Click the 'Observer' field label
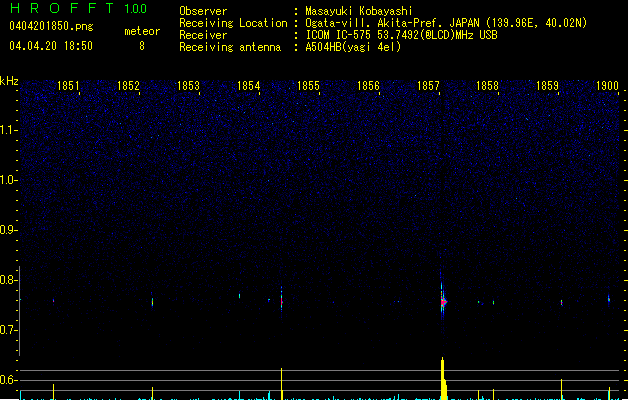This screenshot has height=400, width=629. (203, 11)
